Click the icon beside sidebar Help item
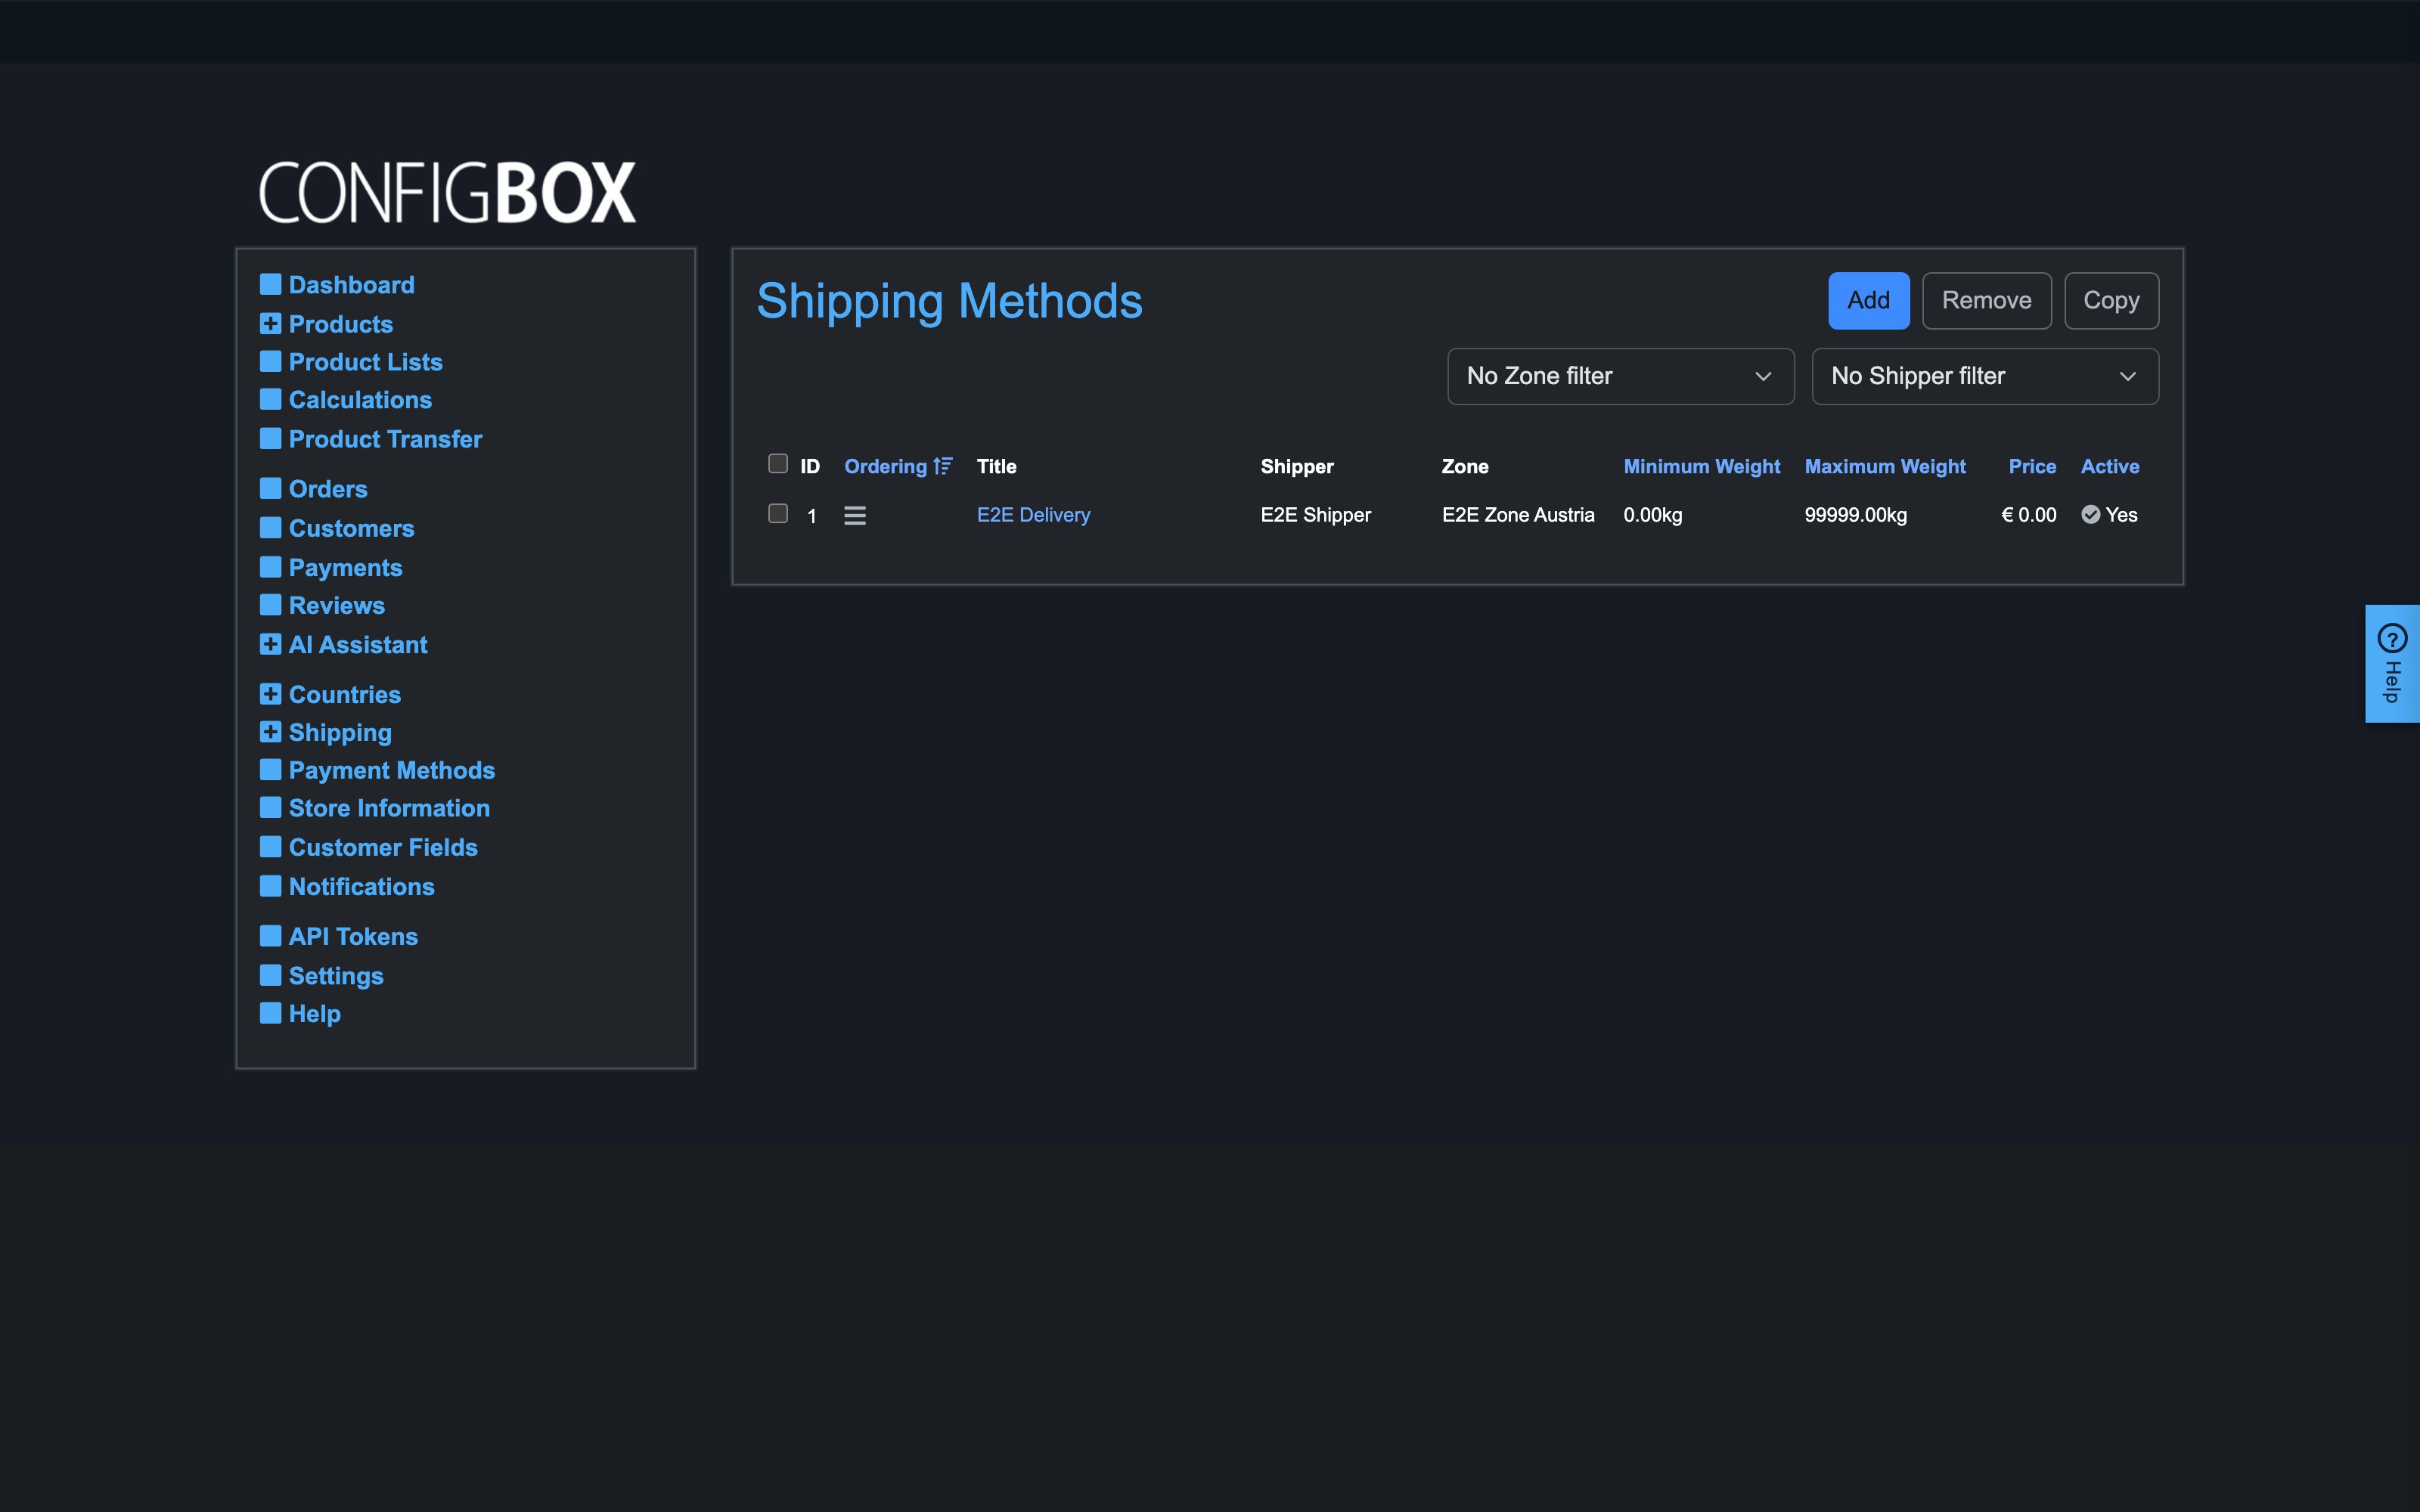 [270, 1013]
